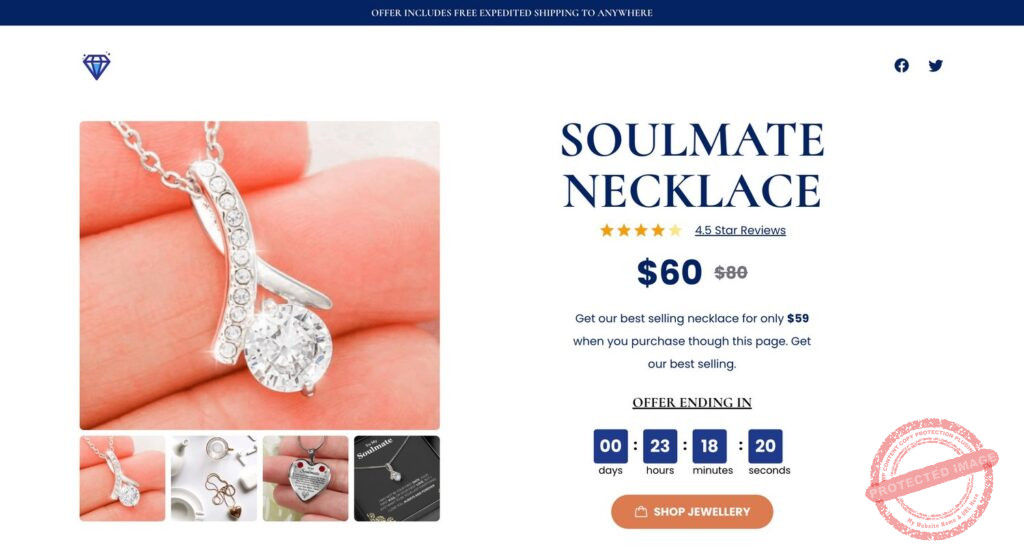
Task: Select the black Soulmate gift box thumbnail
Action: click(397, 478)
